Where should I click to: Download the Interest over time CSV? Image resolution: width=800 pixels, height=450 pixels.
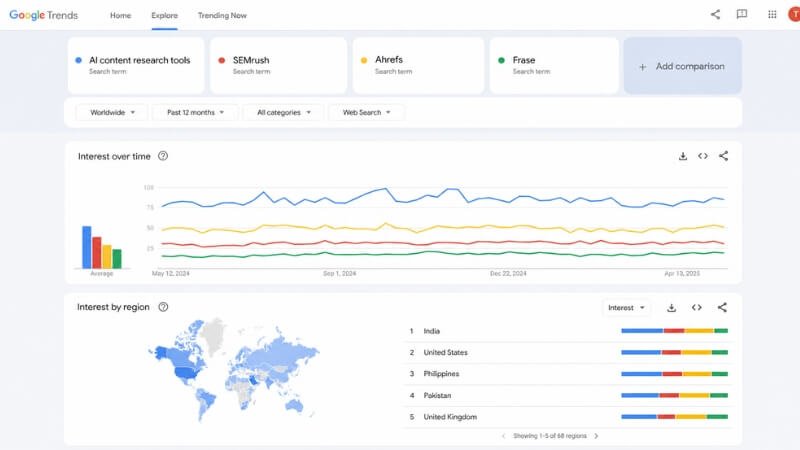click(683, 156)
